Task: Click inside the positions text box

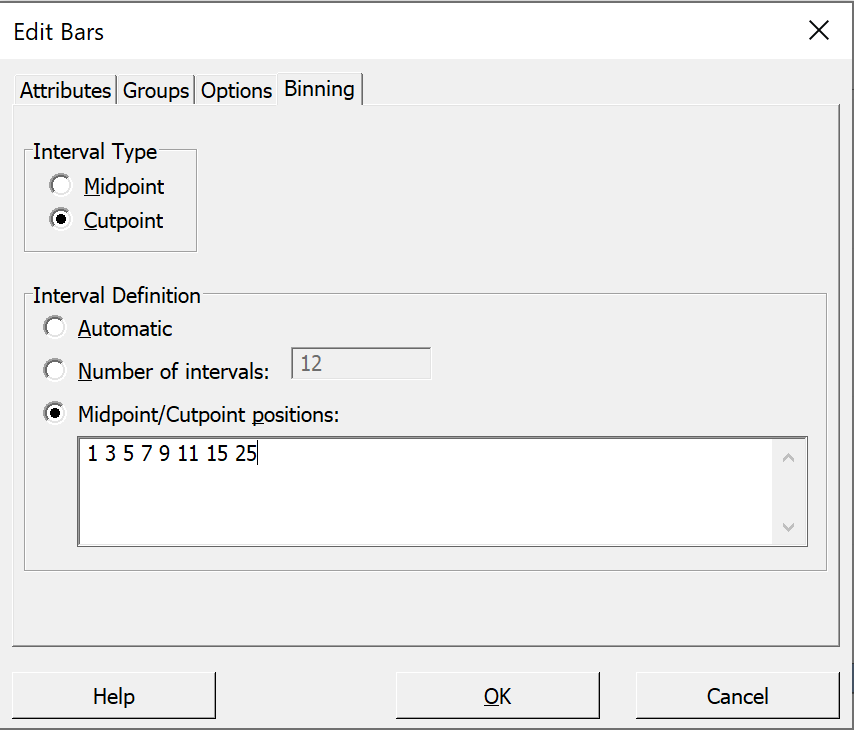Action: pyautogui.click(x=425, y=491)
